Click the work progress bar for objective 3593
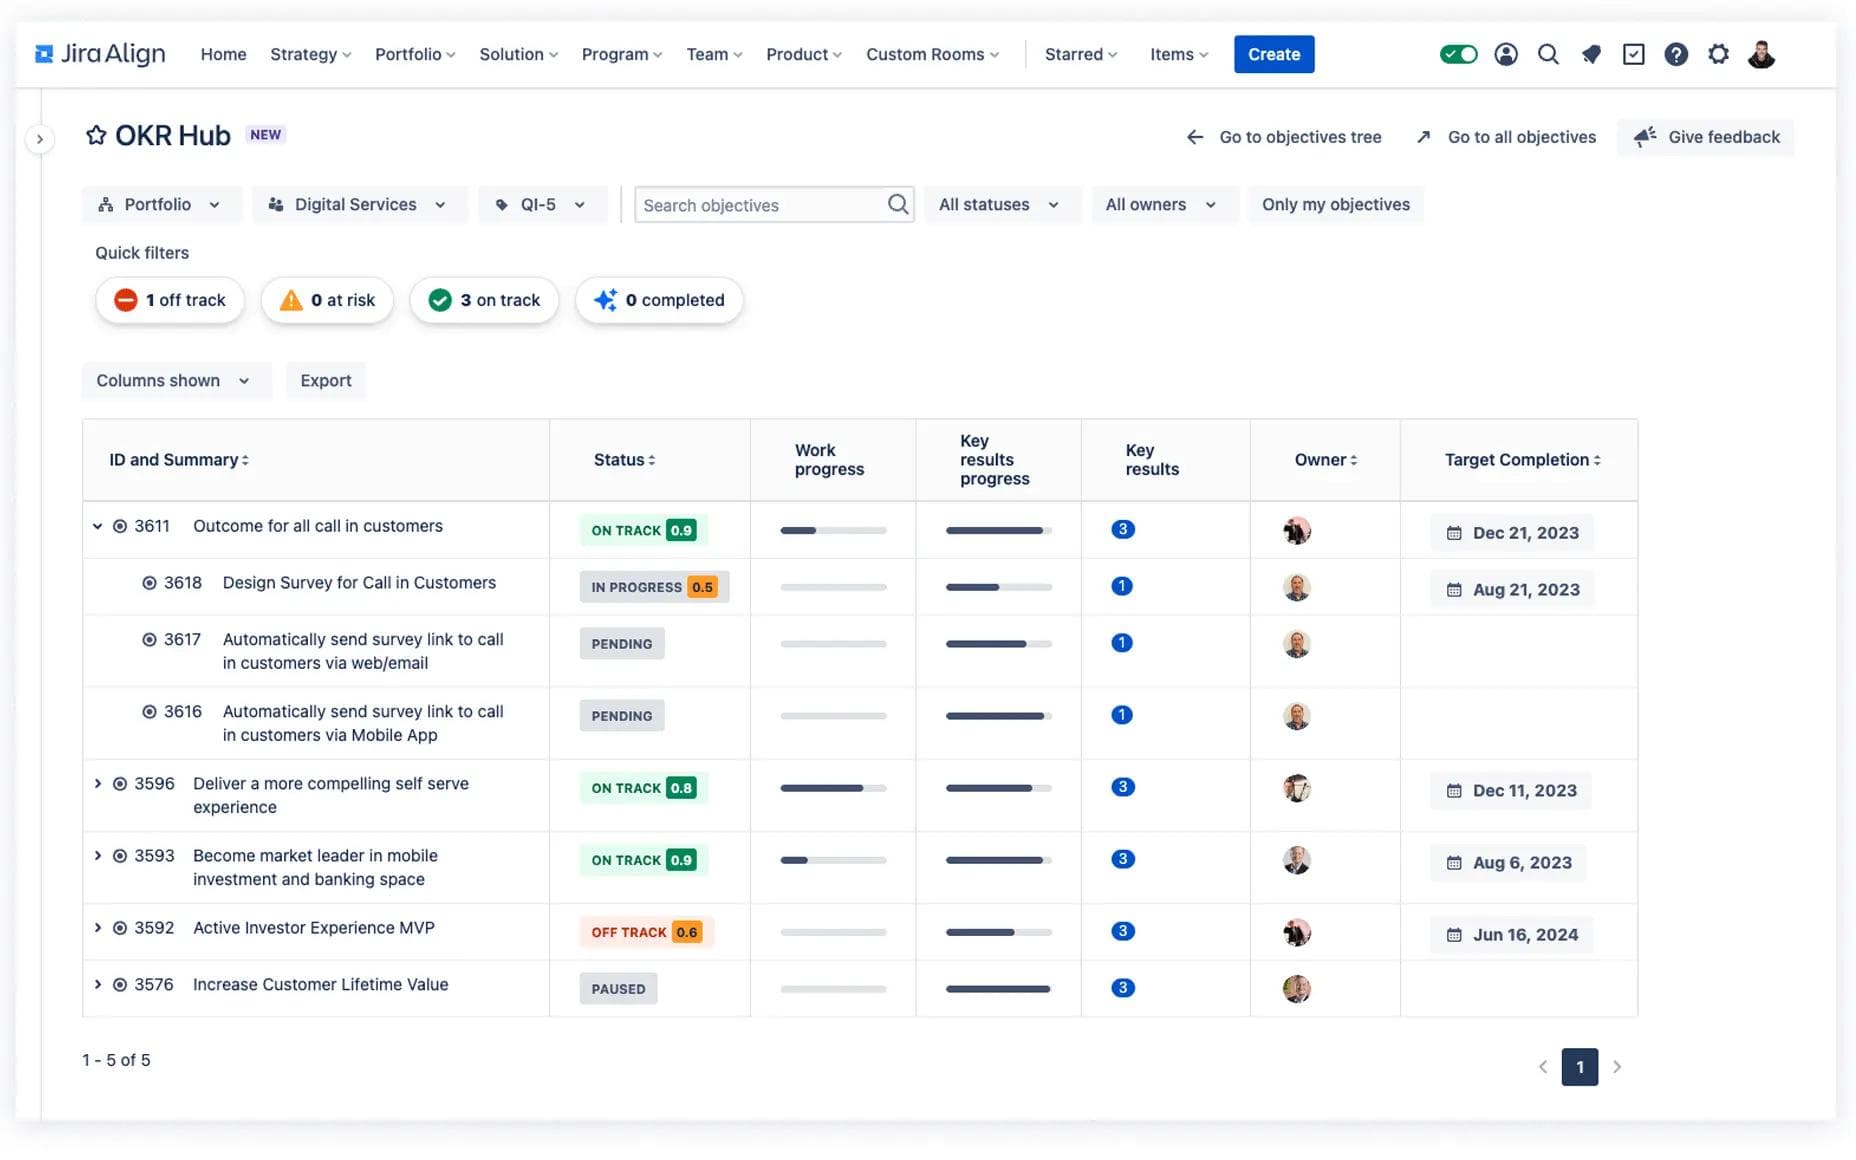The image size is (1856, 1160). tap(833, 859)
